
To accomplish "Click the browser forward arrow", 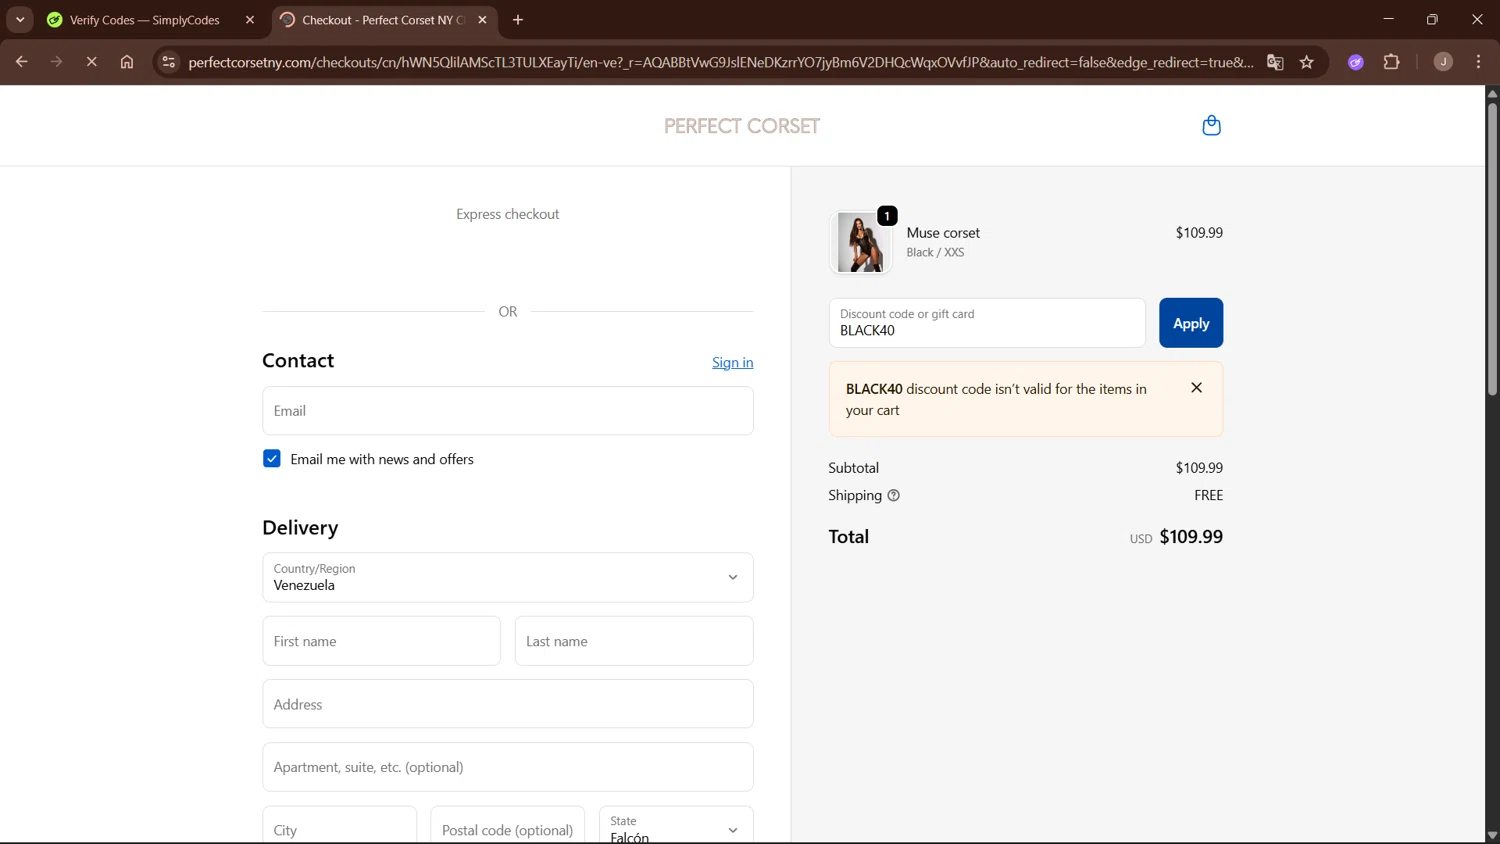I will [x=56, y=62].
